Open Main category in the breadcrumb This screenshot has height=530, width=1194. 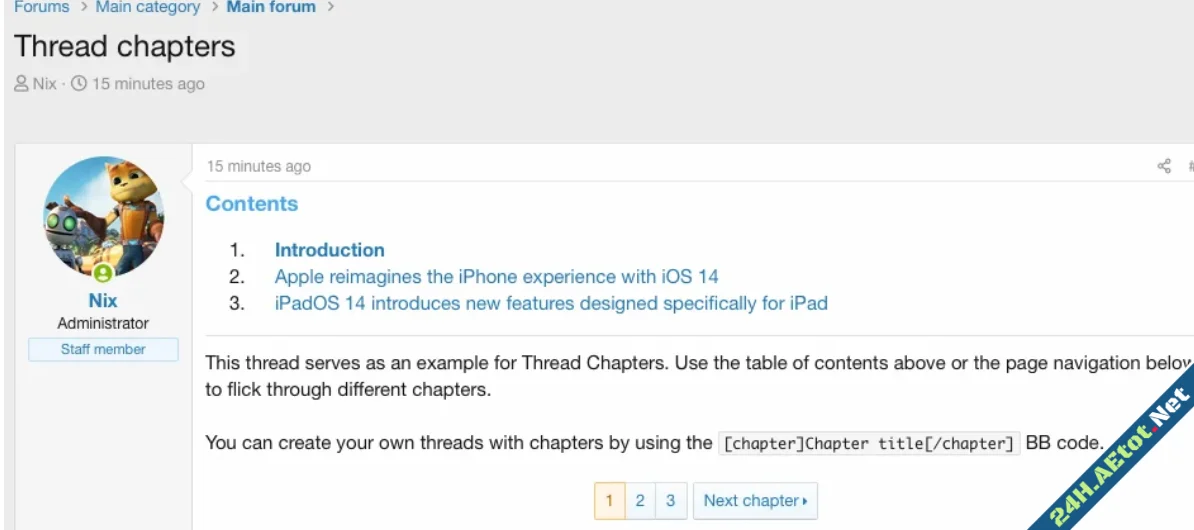click(148, 7)
